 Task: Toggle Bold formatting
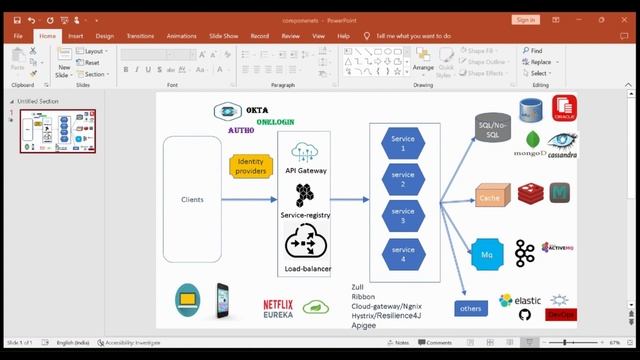click(x=126, y=69)
